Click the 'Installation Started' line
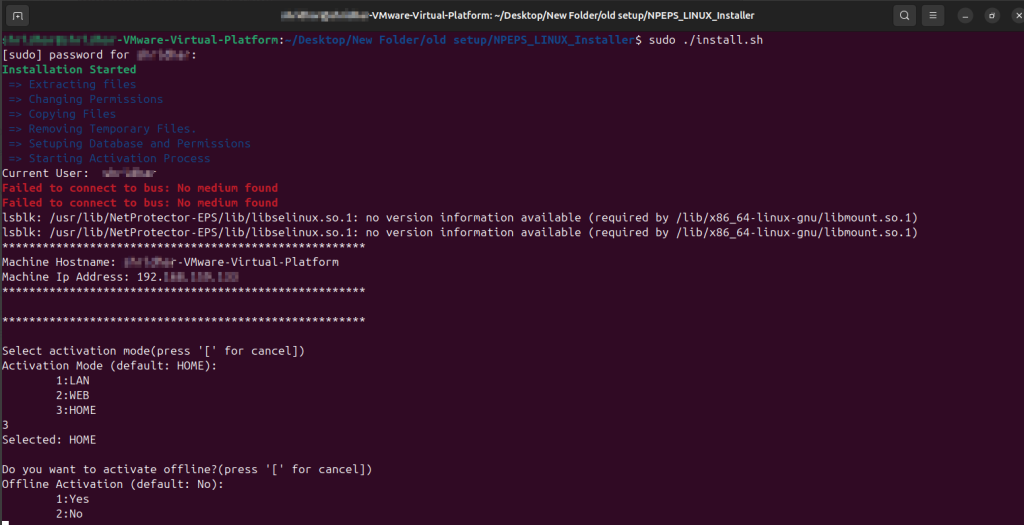The width and height of the screenshot is (1024, 525). 69,70
